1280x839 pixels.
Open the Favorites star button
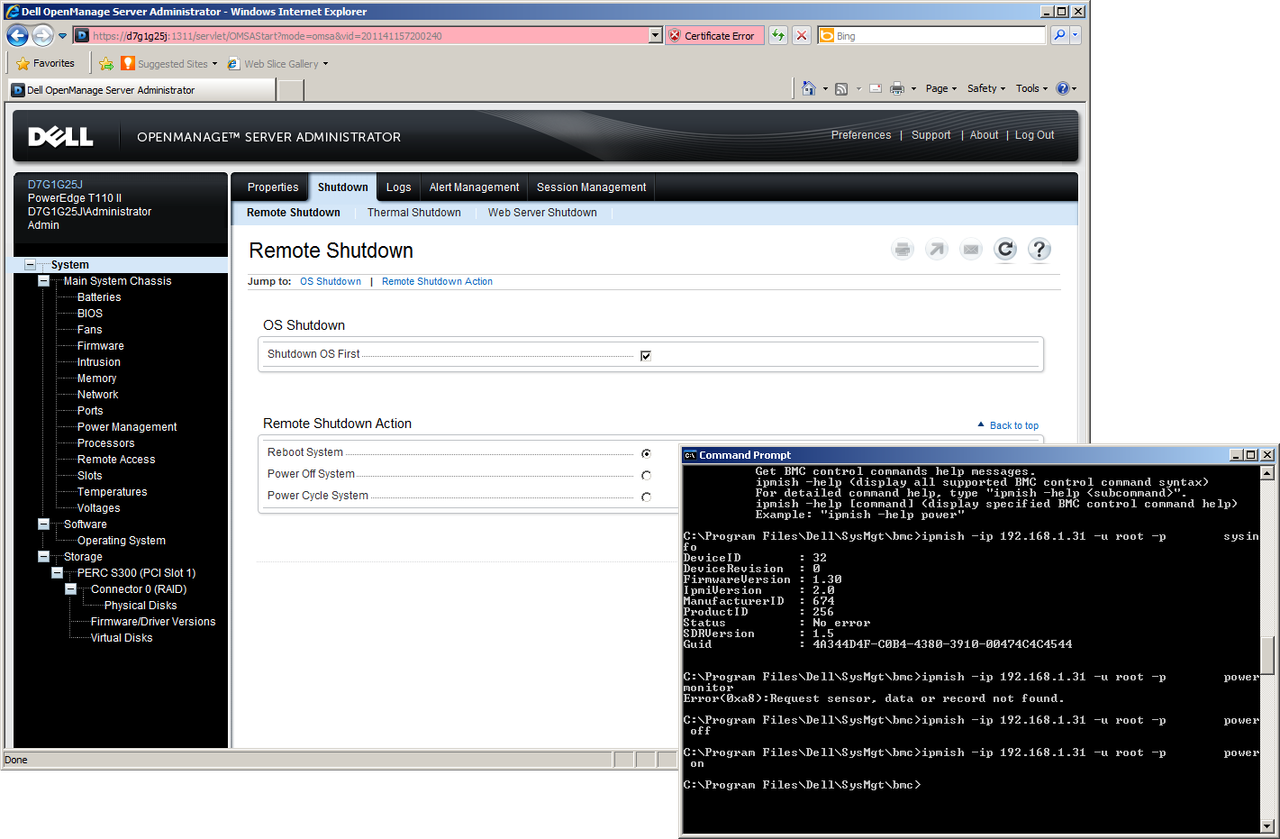(x=45, y=63)
